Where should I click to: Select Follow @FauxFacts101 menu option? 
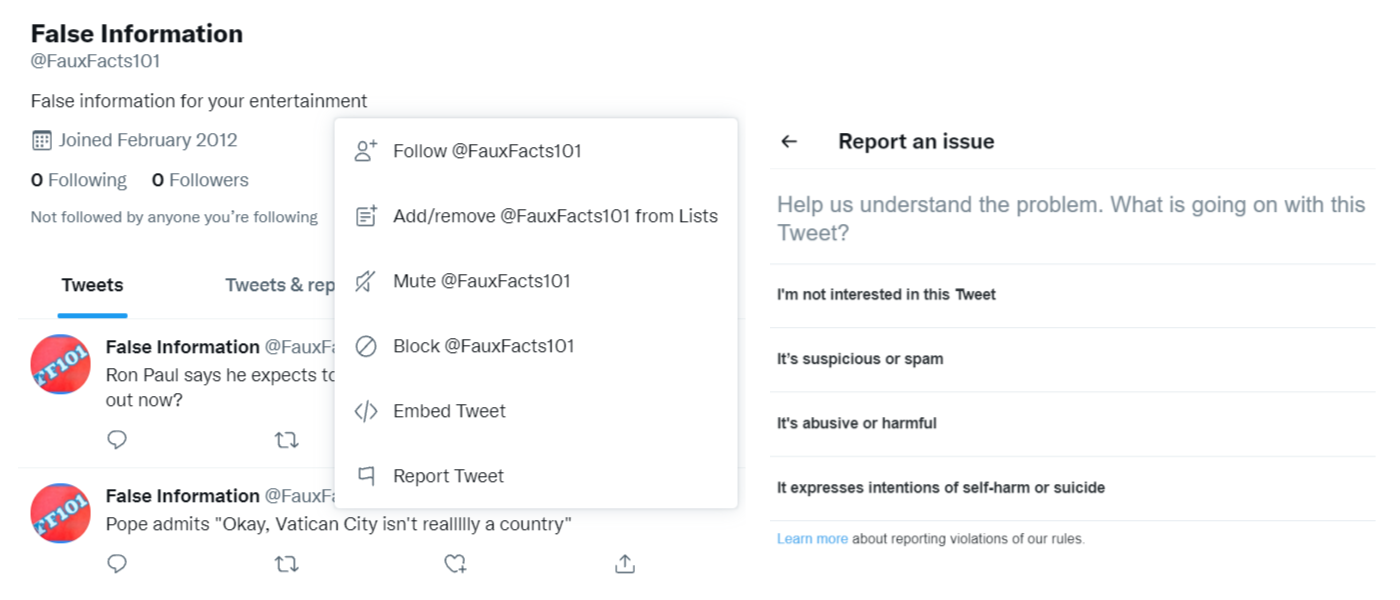point(487,151)
